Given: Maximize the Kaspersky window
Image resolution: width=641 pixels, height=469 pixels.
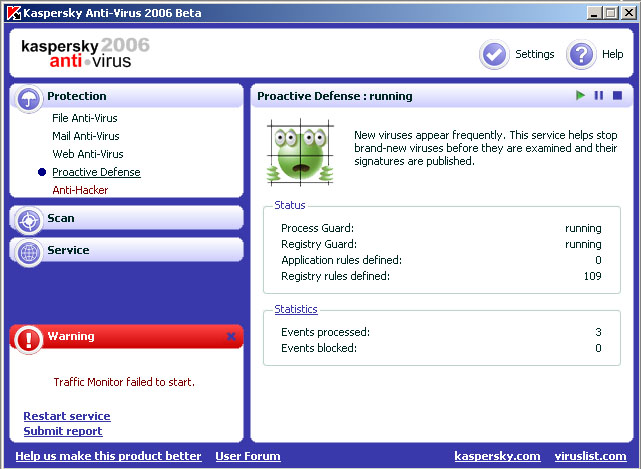Looking at the screenshot, I should pos(611,13).
